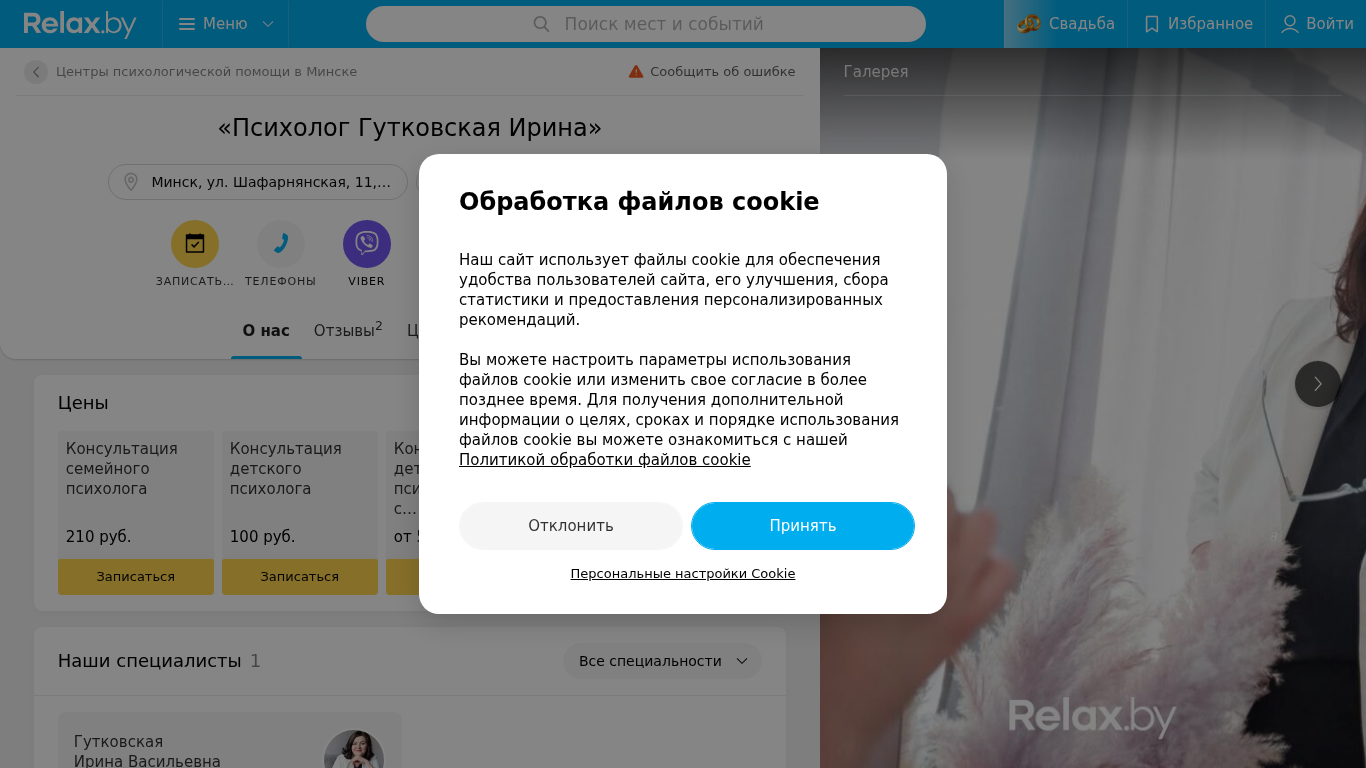Click Войти user icon to log in
This screenshot has width=1366, height=768.
(x=1317, y=24)
